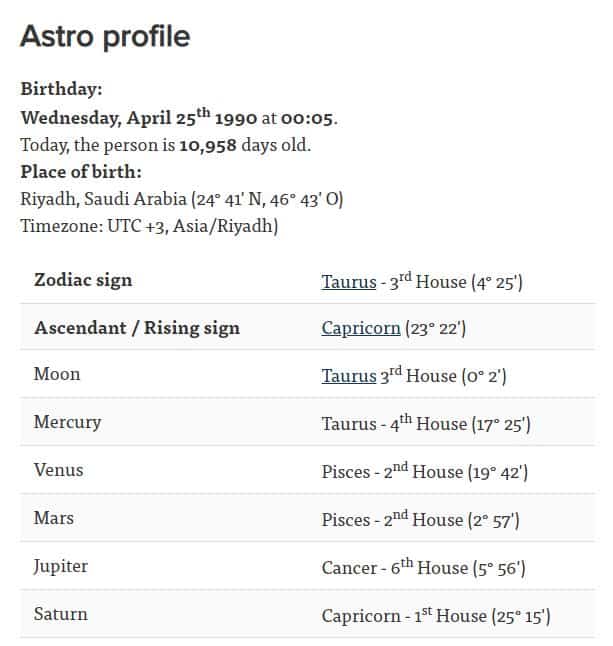This screenshot has height=646, width=613.
Task: Click the Astro profile heading
Action: (x=105, y=37)
